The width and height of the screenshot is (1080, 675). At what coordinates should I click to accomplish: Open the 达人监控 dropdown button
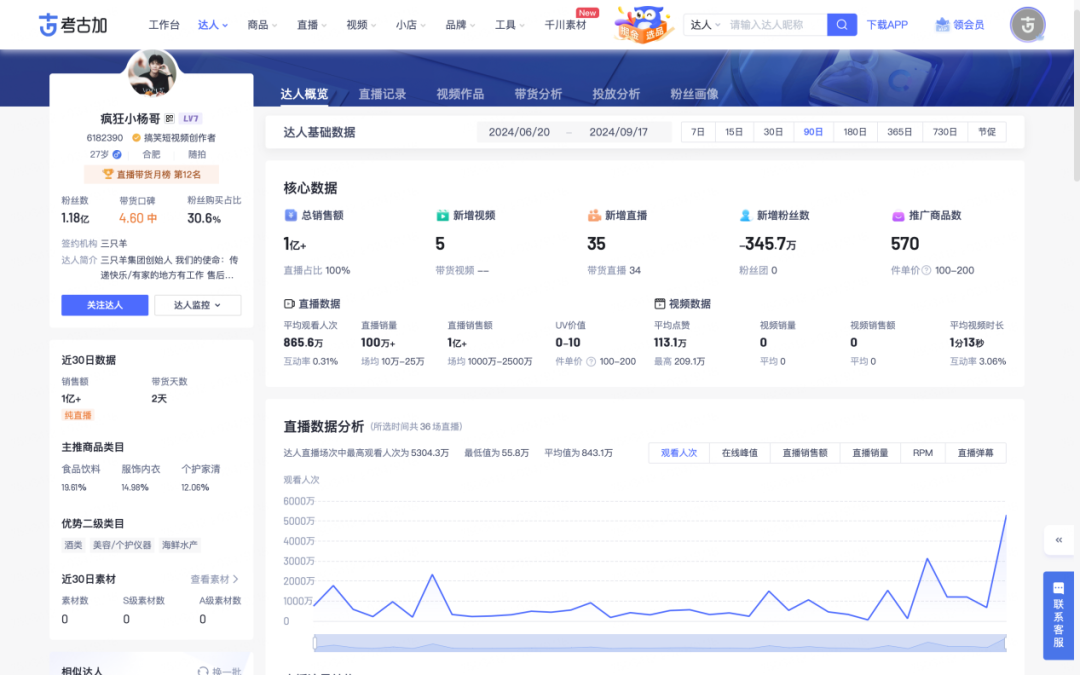tap(197, 305)
